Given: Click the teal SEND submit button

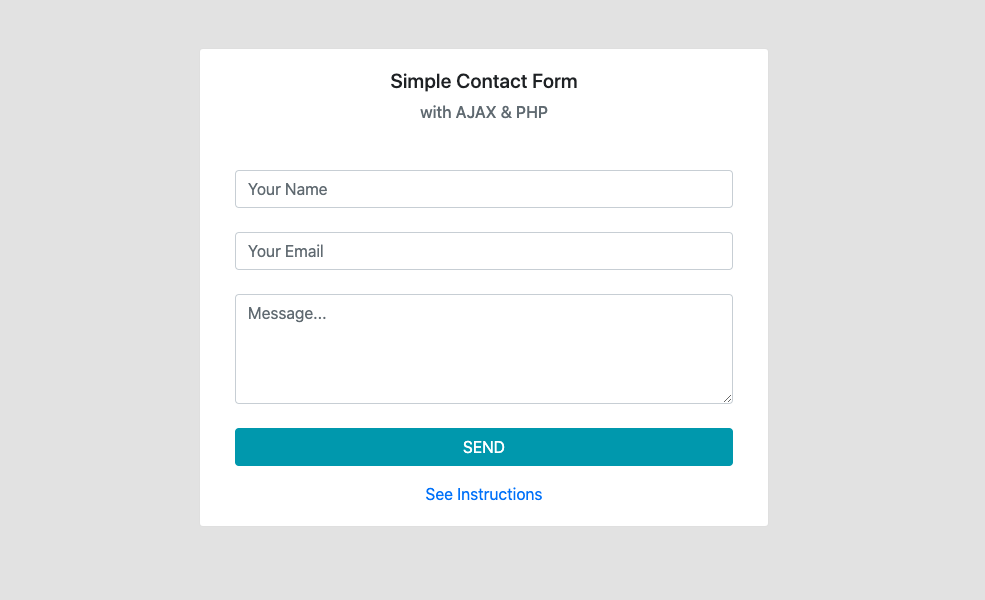Looking at the screenshot, I should (x=483, y=447).
